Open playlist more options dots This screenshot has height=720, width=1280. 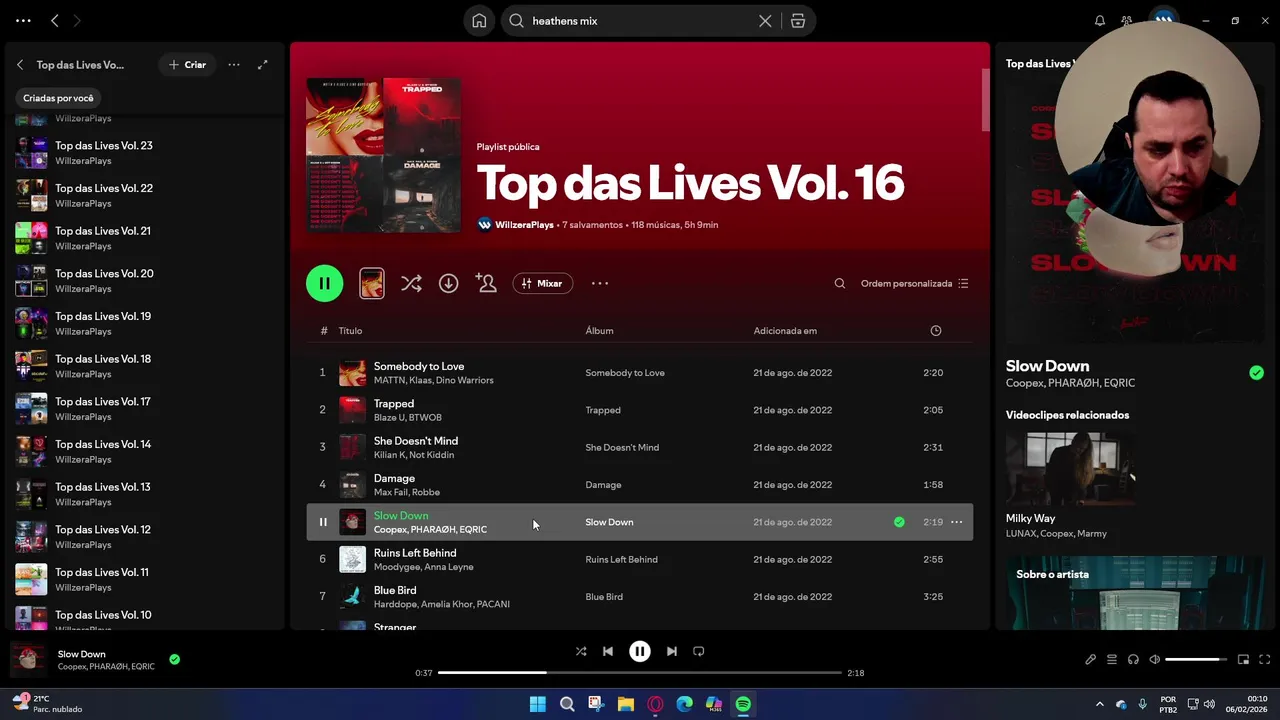tap(600, 284)
